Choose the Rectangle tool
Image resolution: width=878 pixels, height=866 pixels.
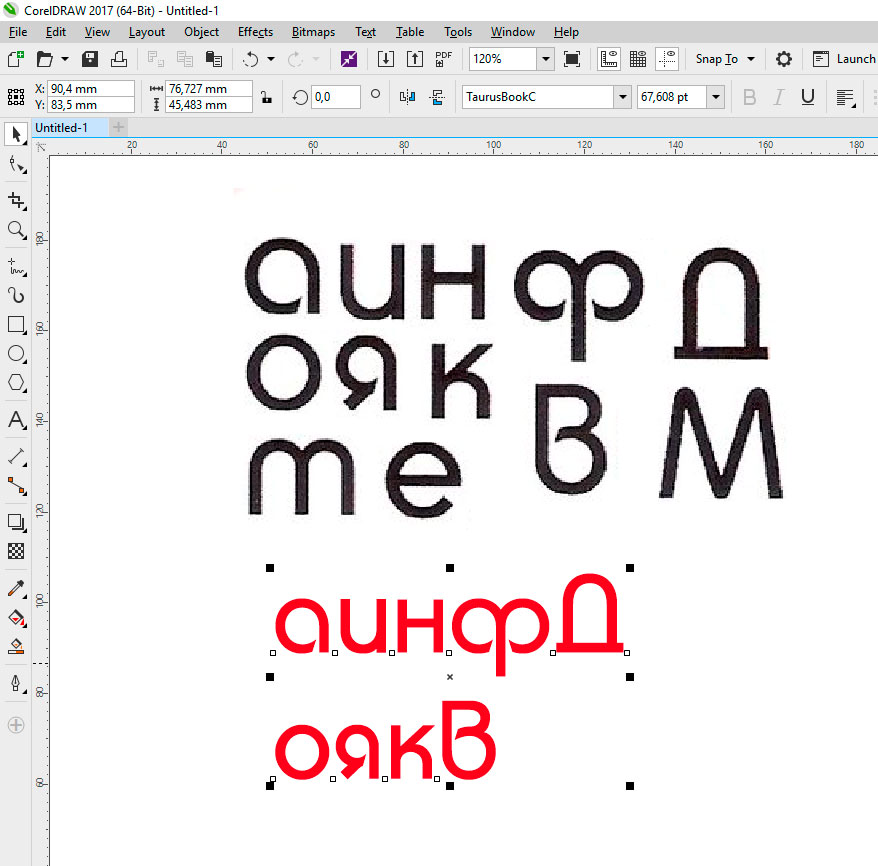pos(16,324)
